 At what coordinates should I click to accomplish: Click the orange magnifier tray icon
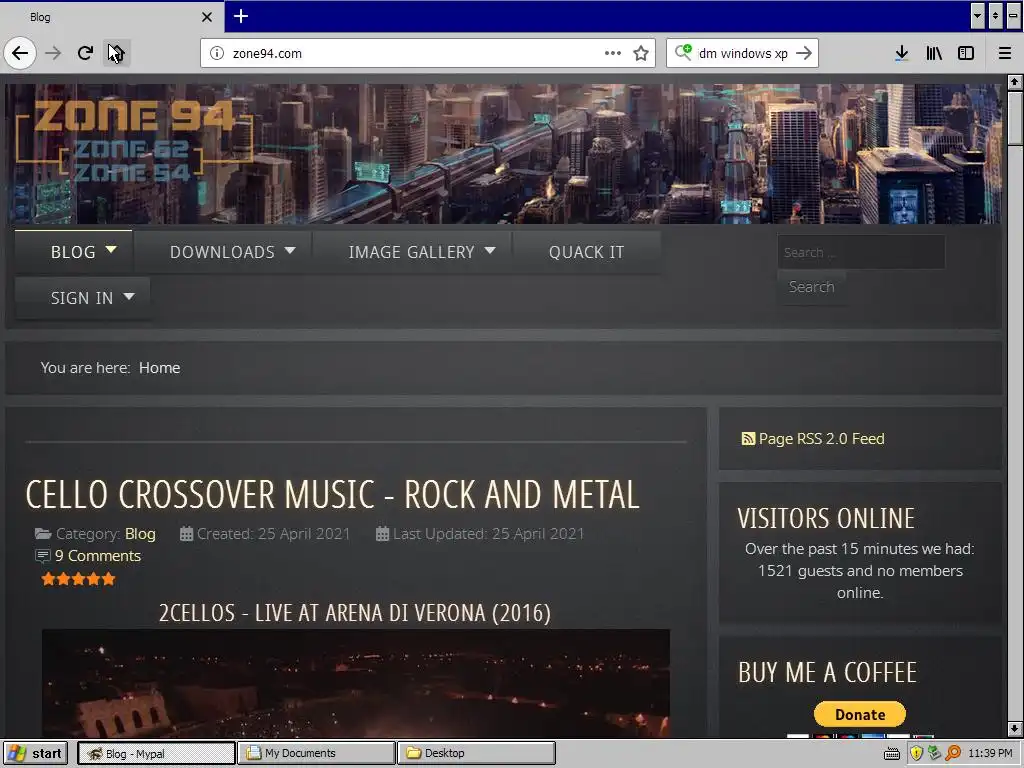click(953, 754)
